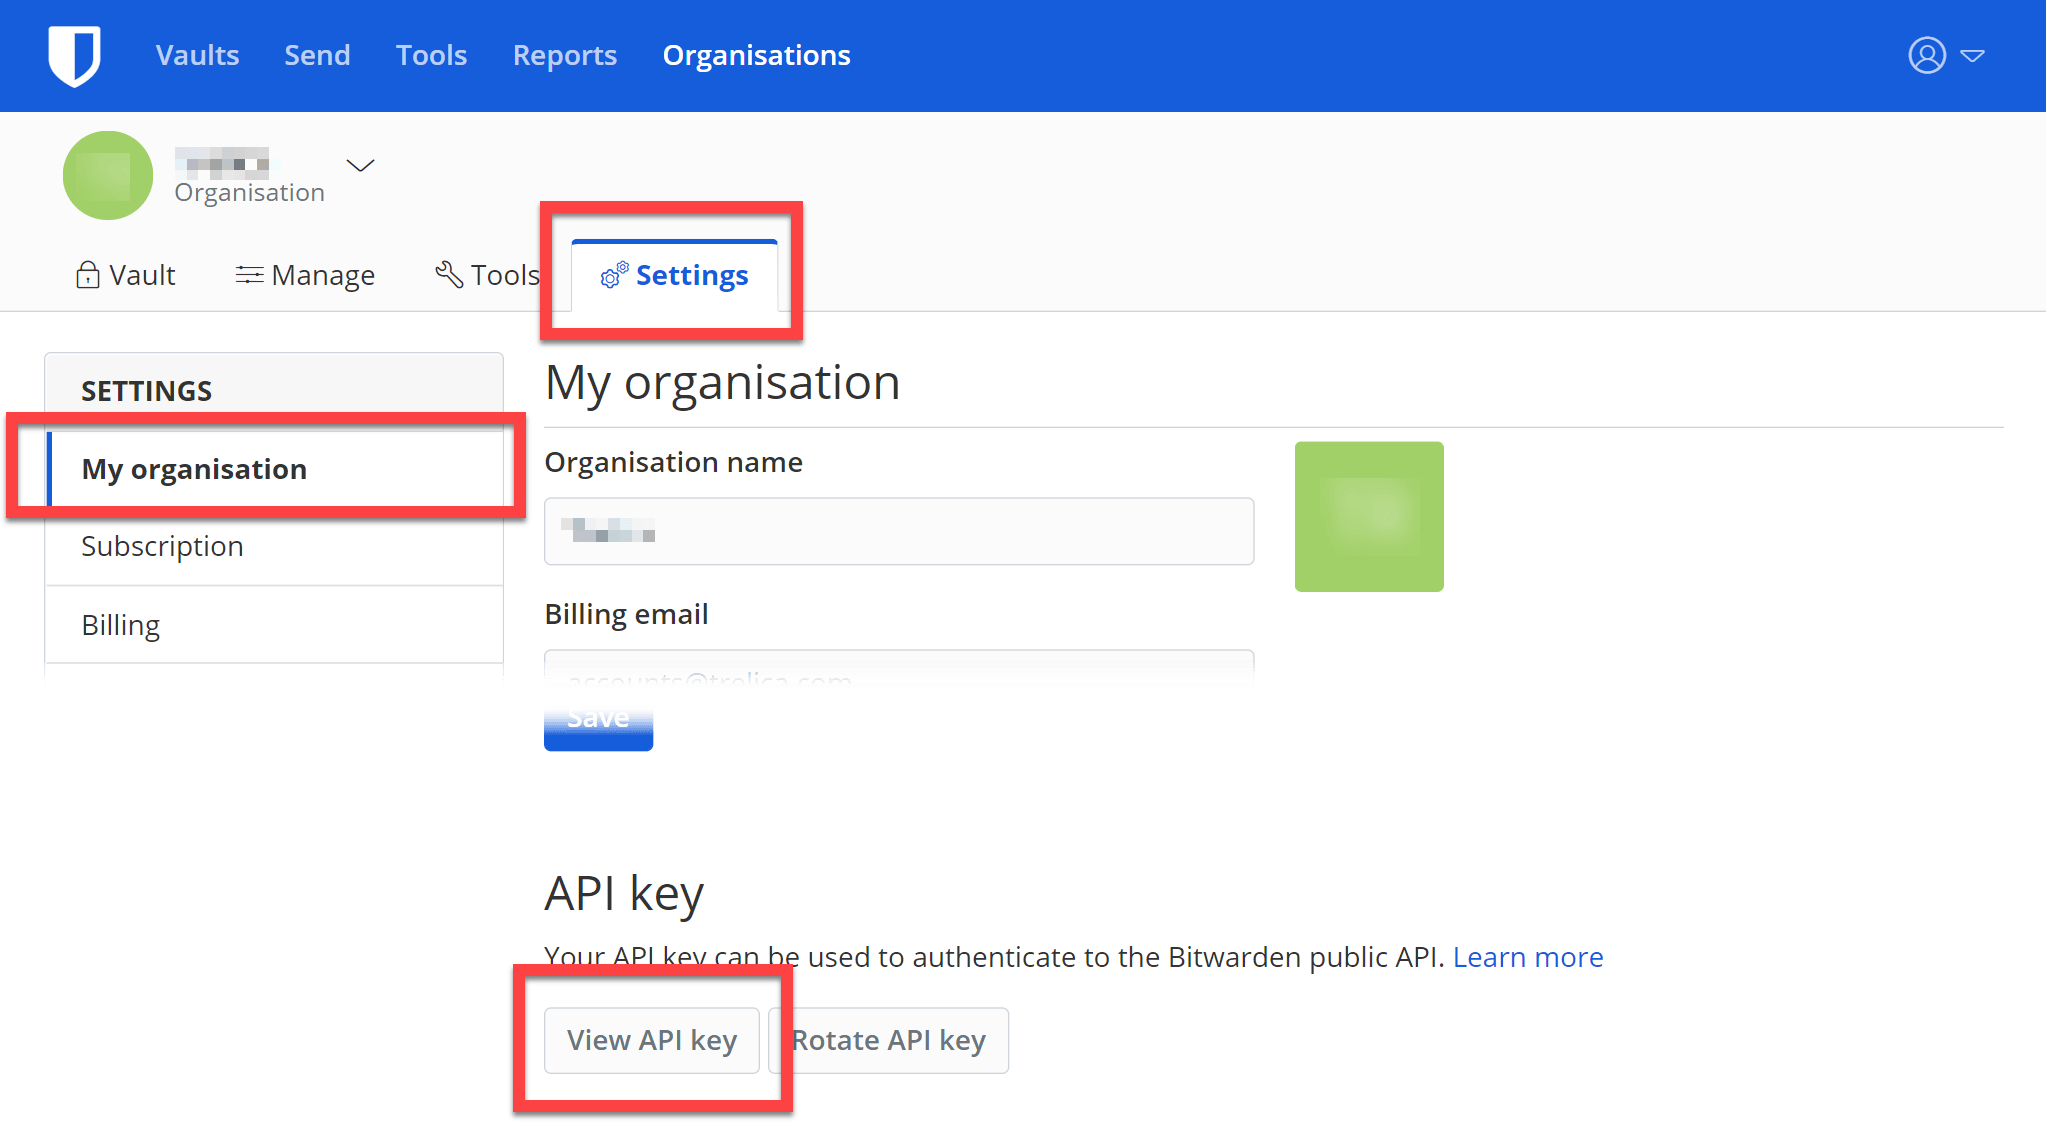Viewport: 2046px width, 1146px height.
Task: Click the sliders icon beside Manage
Action: 249,275
